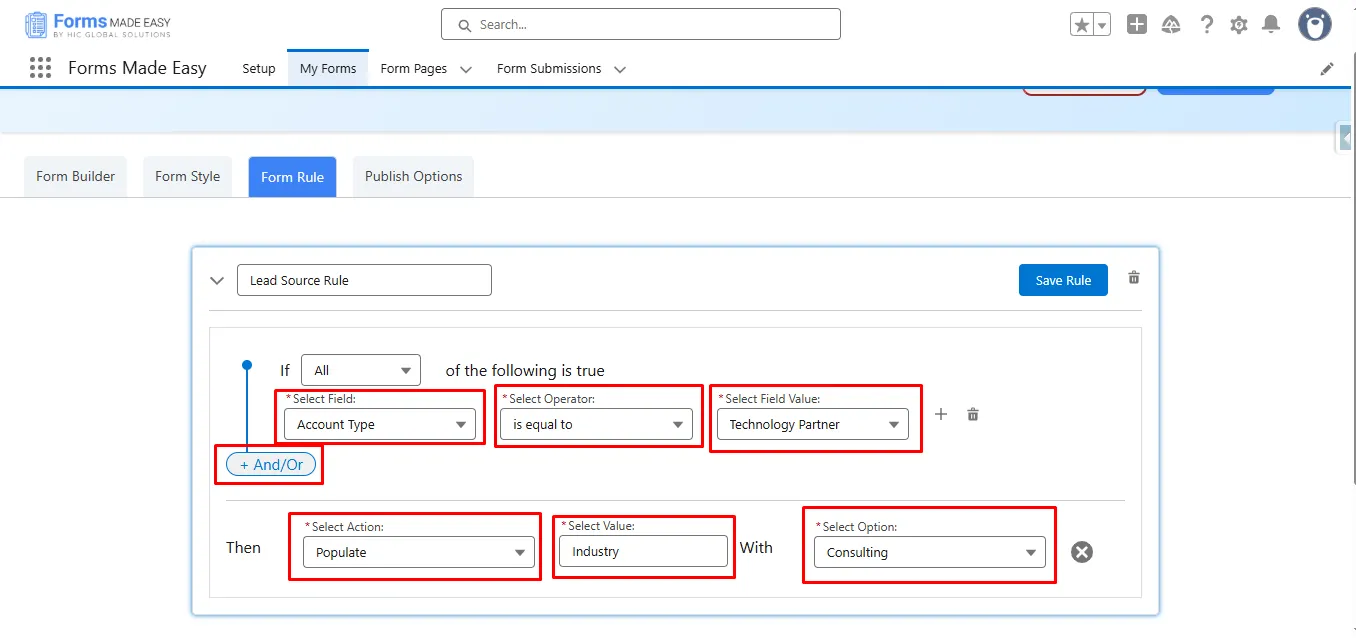Open the Publish Options tab

413,177
